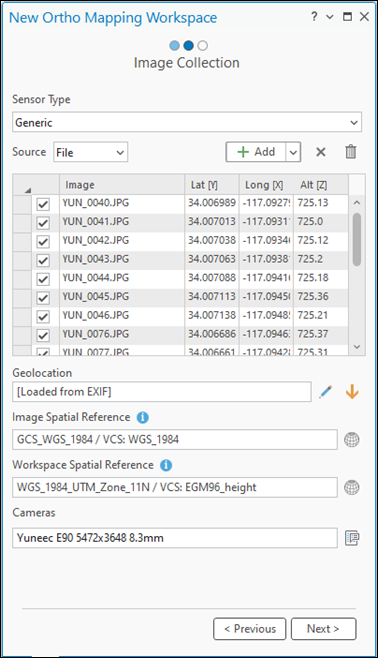378x658 pixels.
Task: Sort by the Long [X] column header
Action: pyautogui.click(x=266, y=185)
